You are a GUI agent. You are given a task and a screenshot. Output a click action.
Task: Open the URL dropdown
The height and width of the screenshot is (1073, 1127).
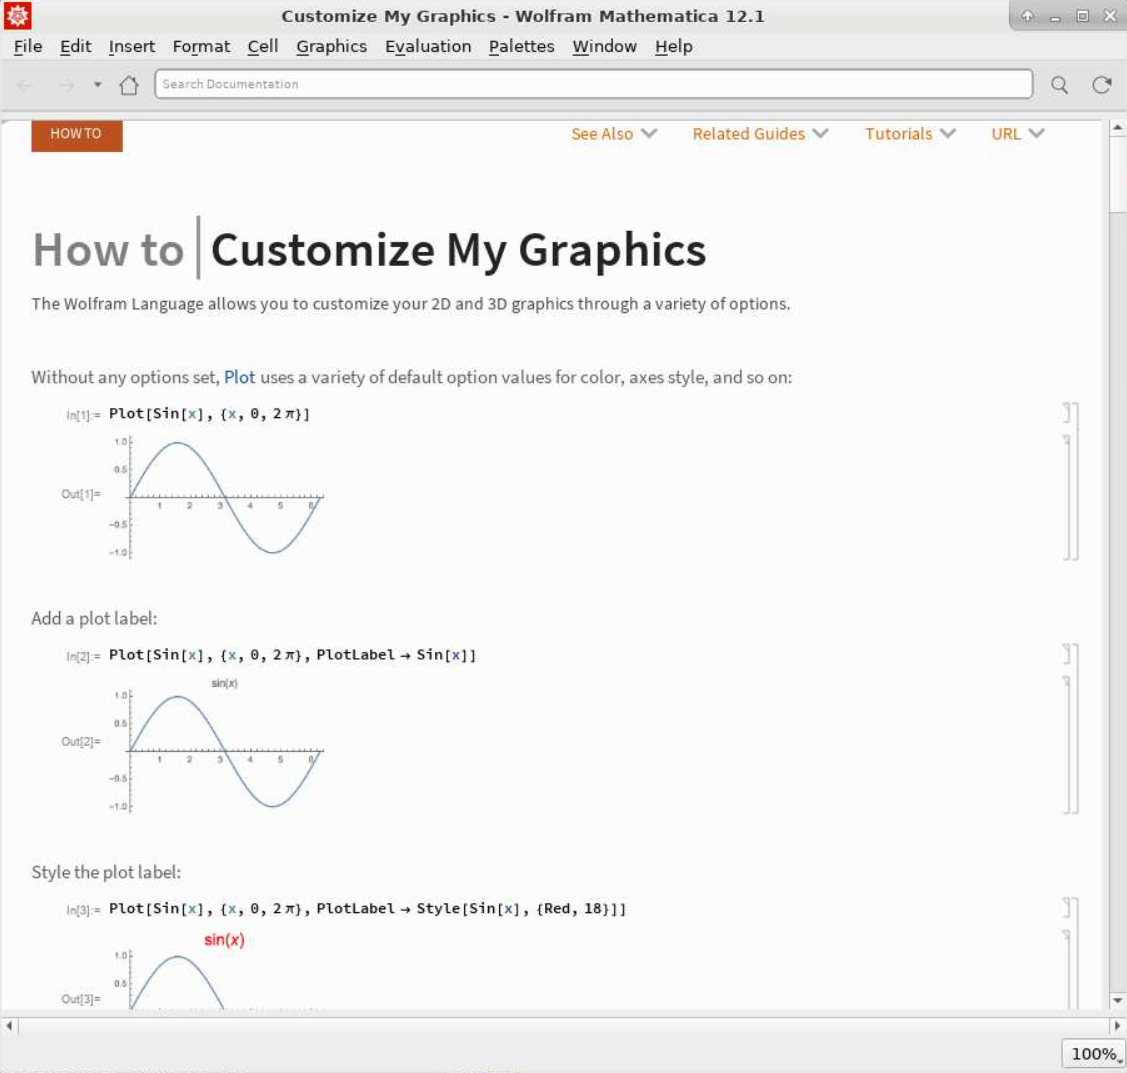1016,133
